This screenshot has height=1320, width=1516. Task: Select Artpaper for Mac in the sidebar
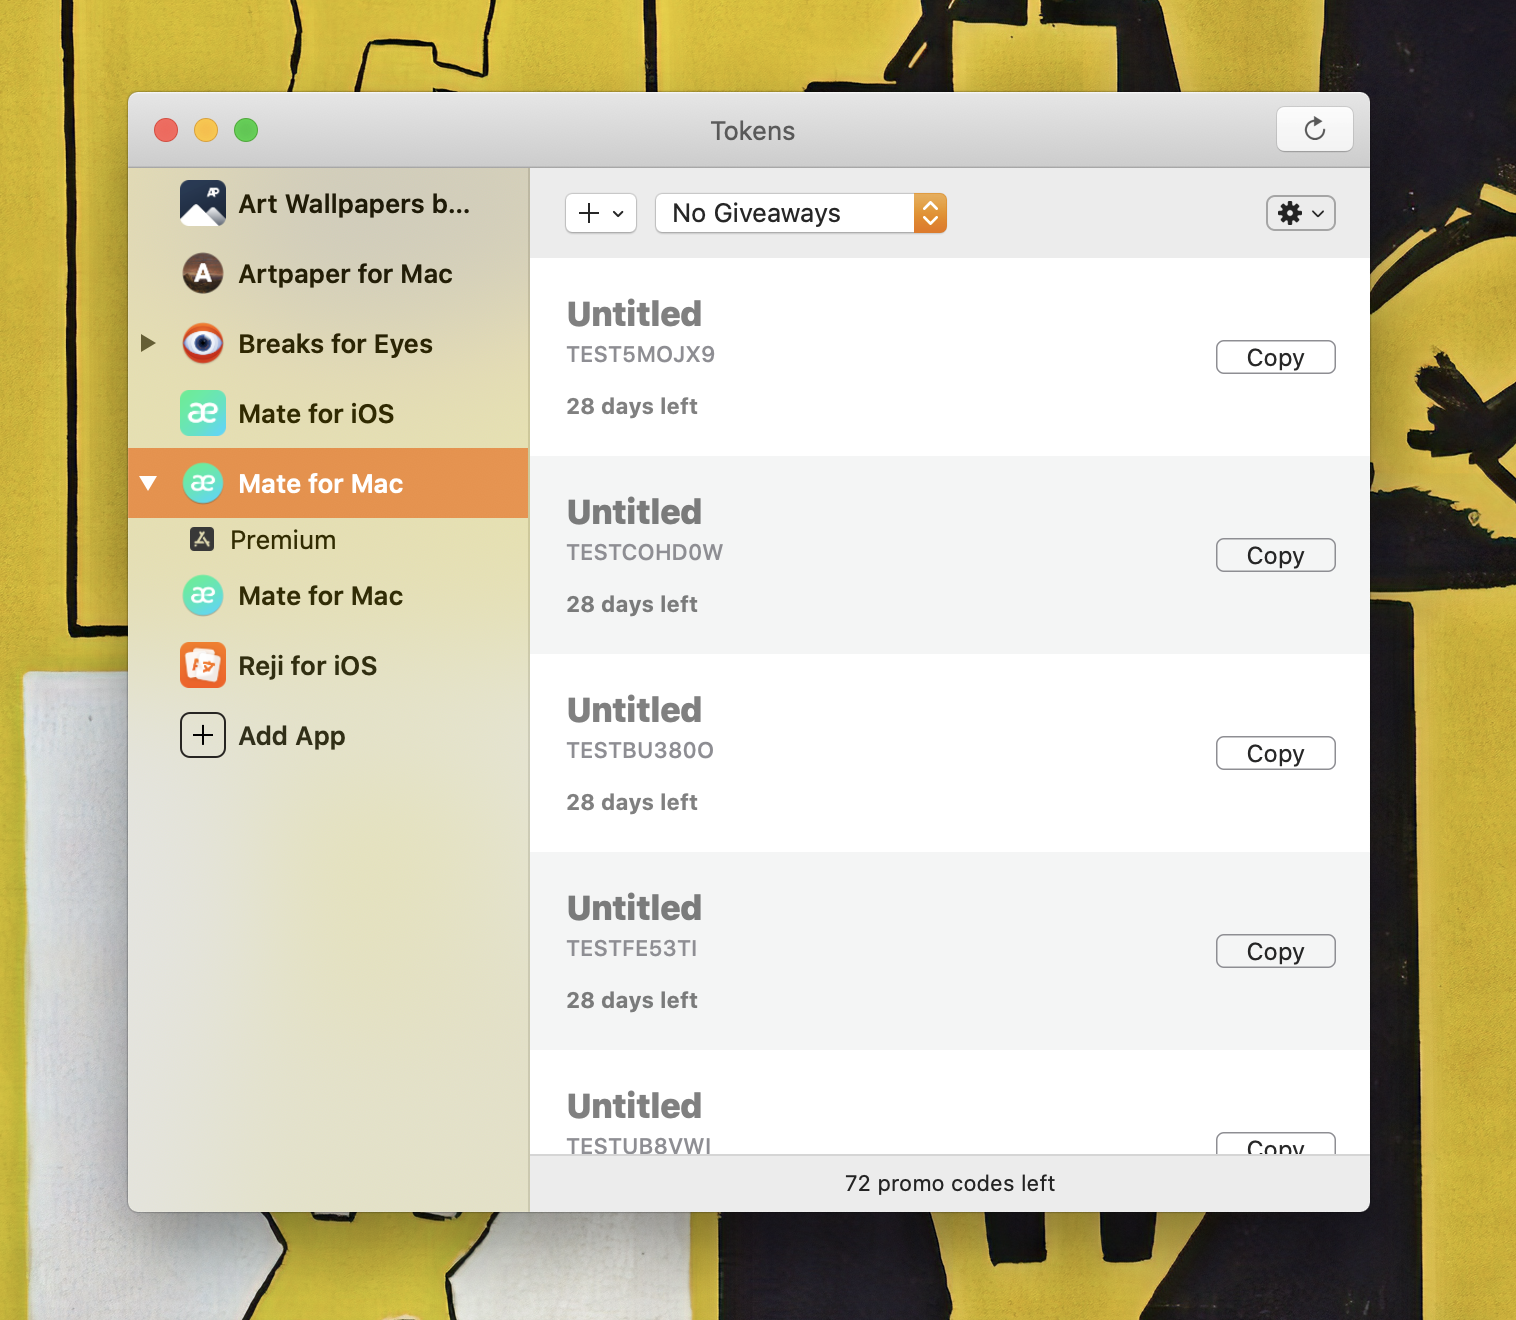[328, 274]
